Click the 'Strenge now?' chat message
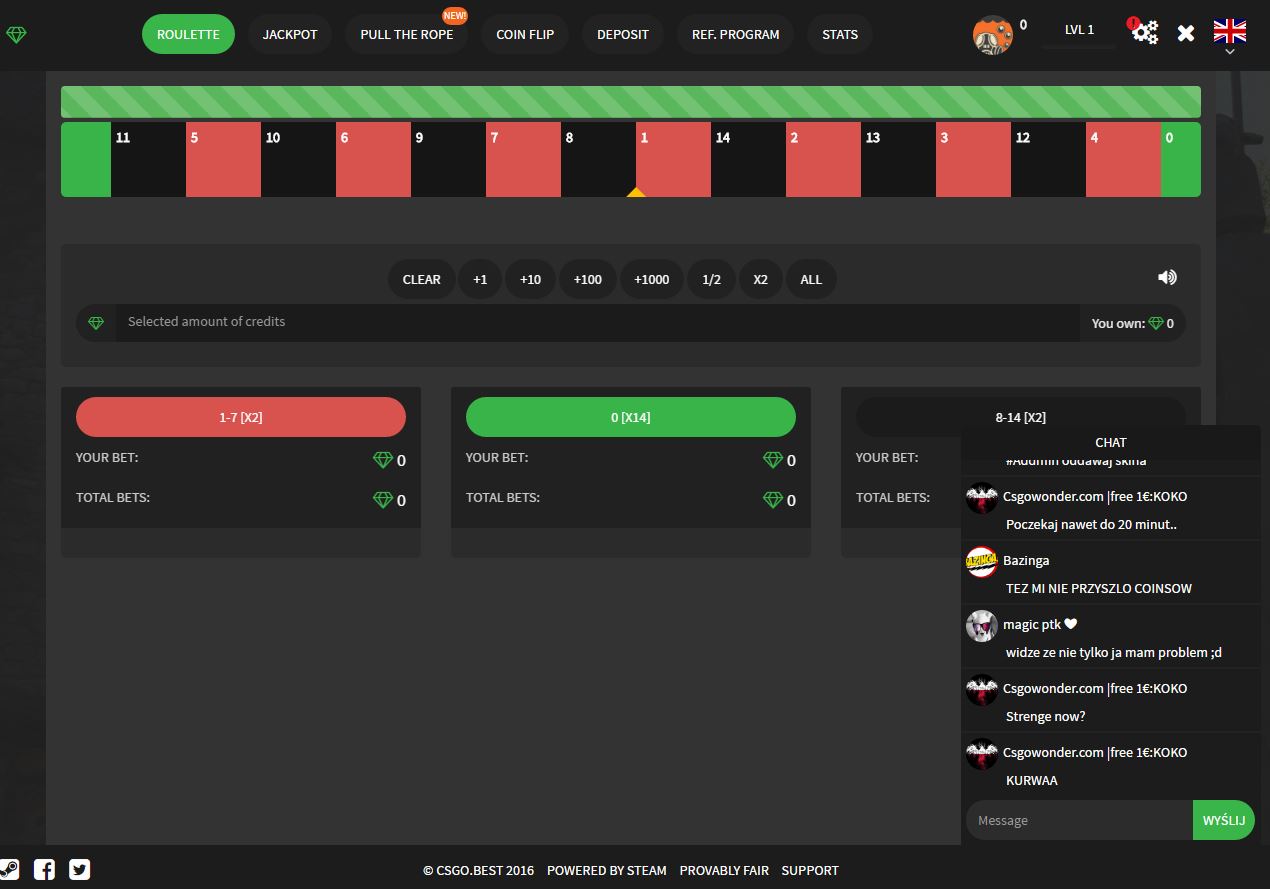 click(x=1045, y=716)
